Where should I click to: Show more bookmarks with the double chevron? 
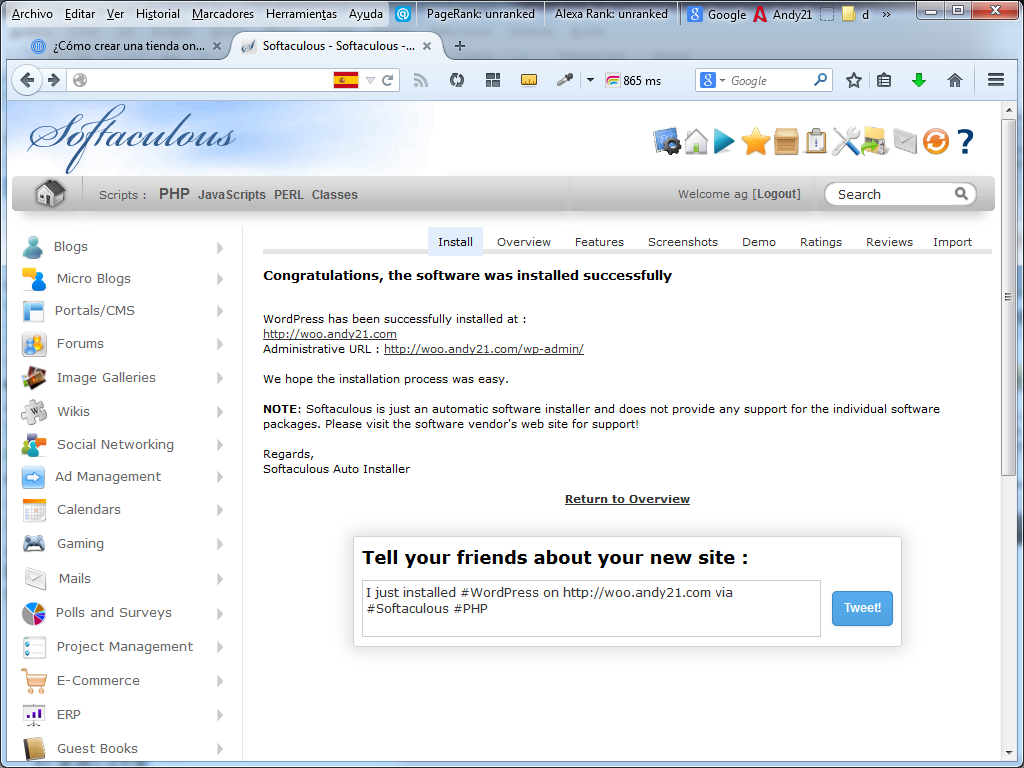point(886,14)
